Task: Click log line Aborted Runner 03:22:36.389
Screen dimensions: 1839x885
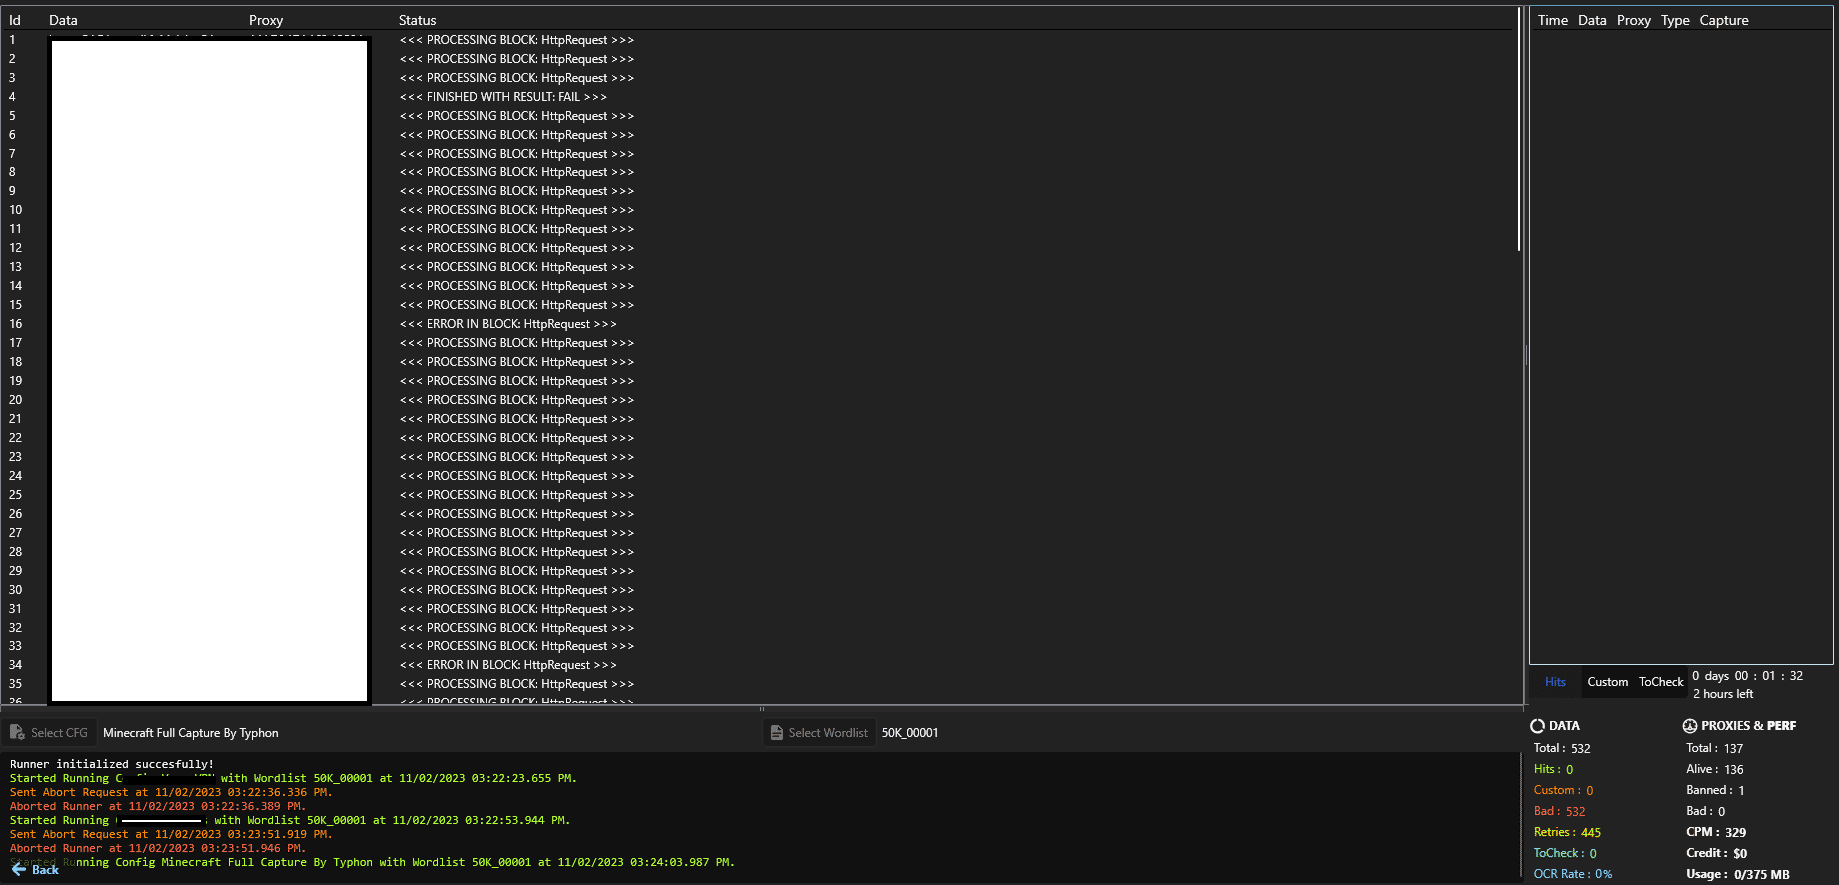Action: (x=158, y=806)
